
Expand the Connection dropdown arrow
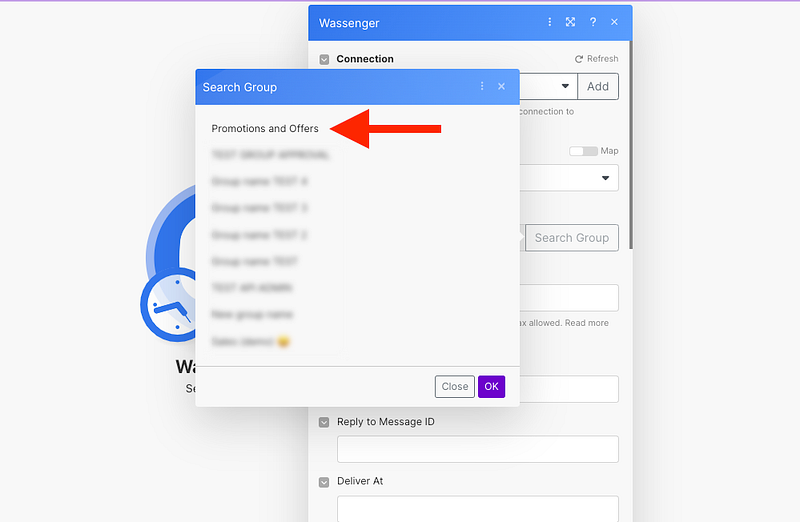click(565, 86)
